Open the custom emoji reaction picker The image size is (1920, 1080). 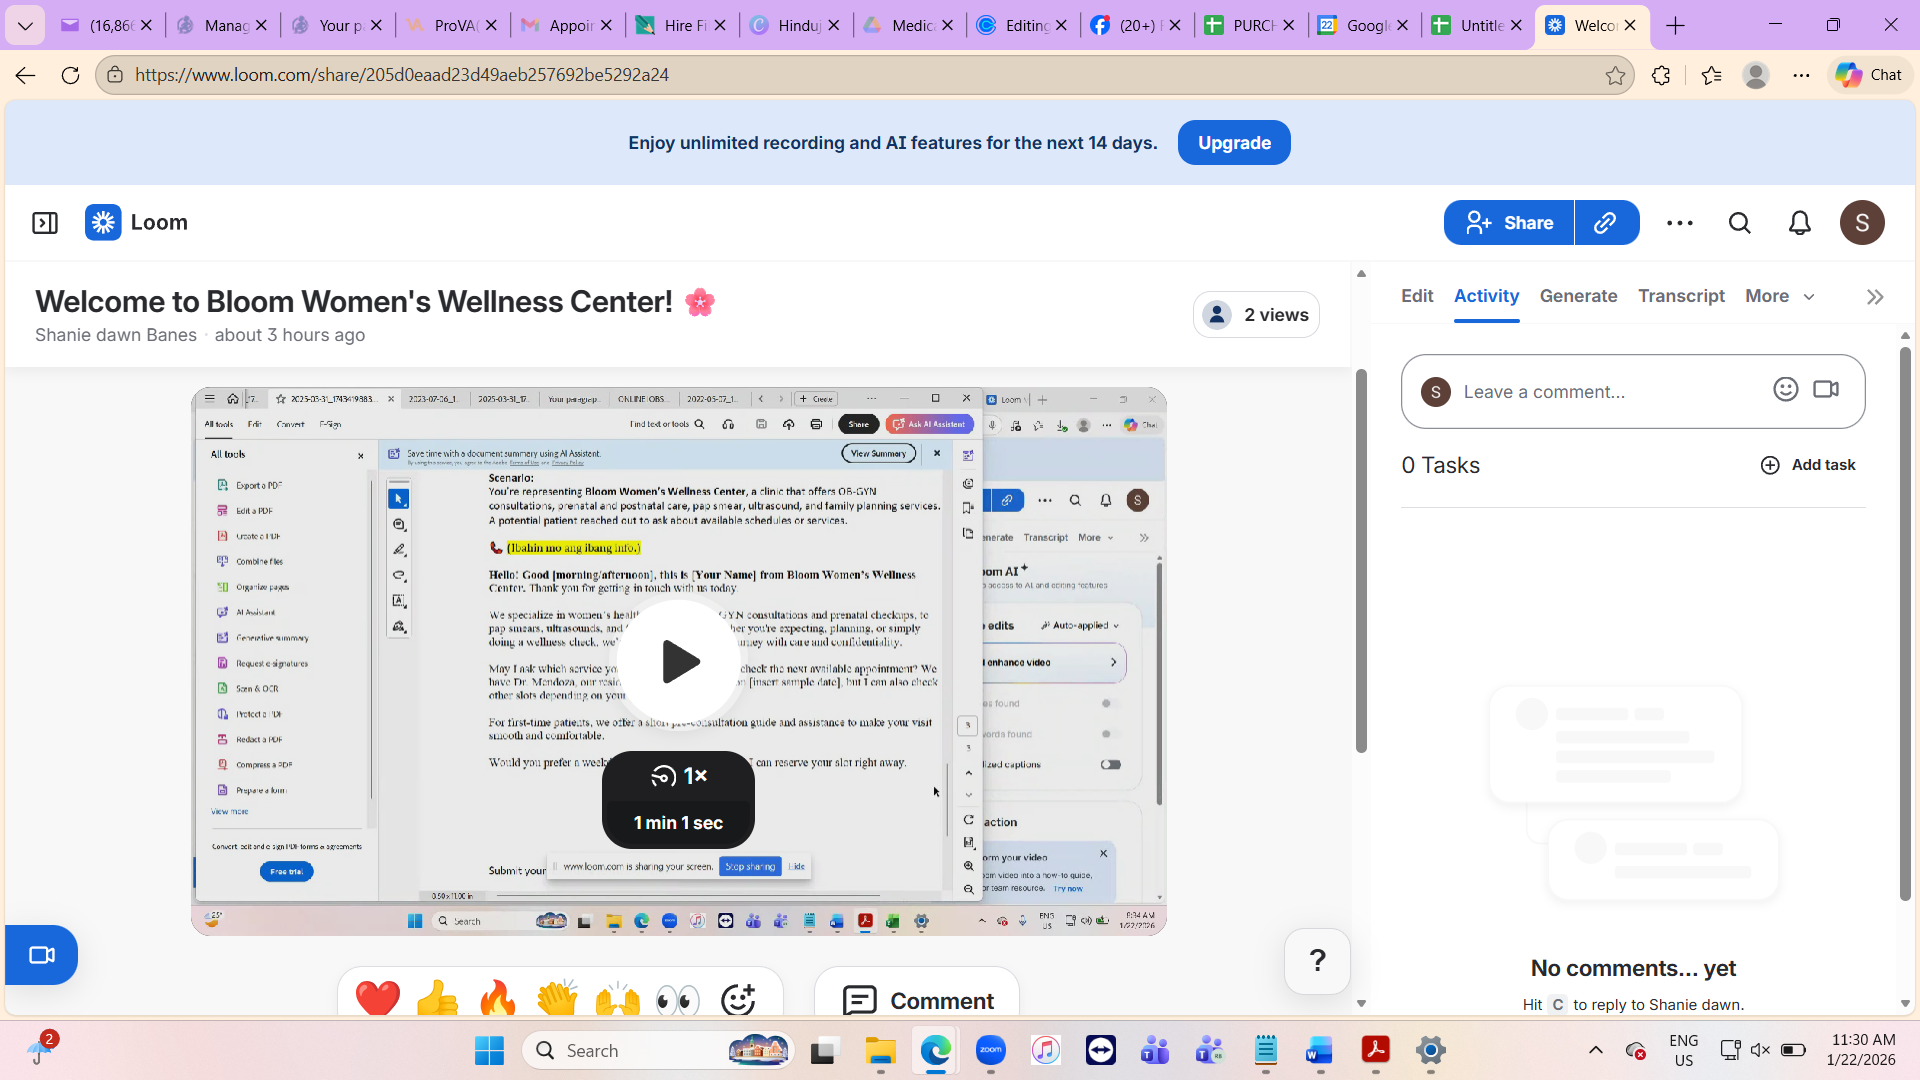point(738,998)
